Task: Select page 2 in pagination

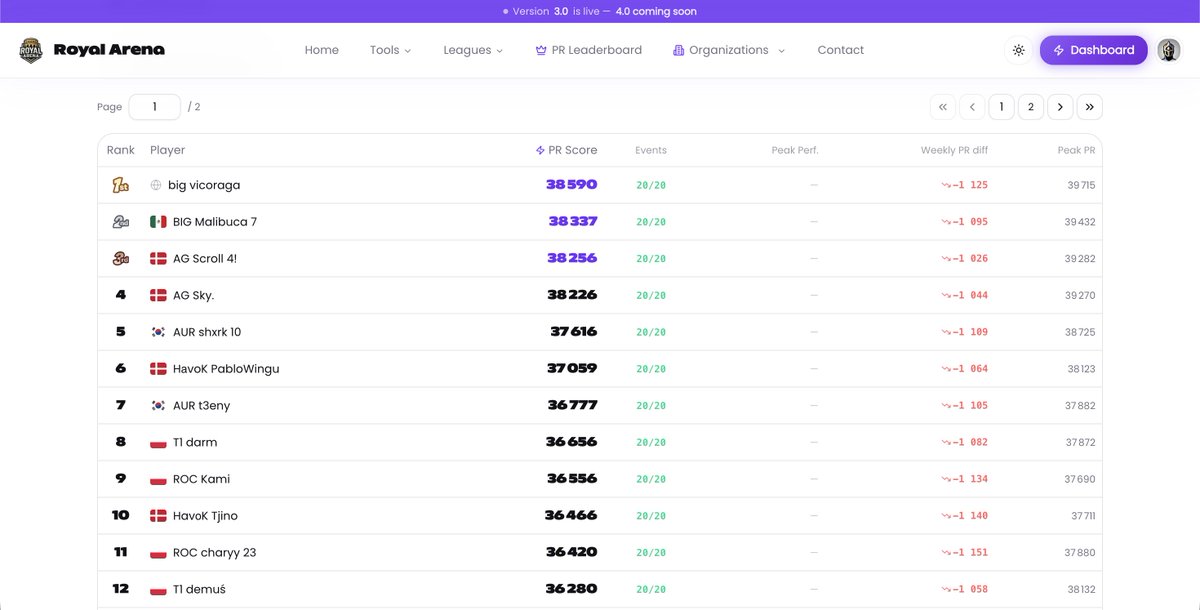Action: tap(1031, 107)
